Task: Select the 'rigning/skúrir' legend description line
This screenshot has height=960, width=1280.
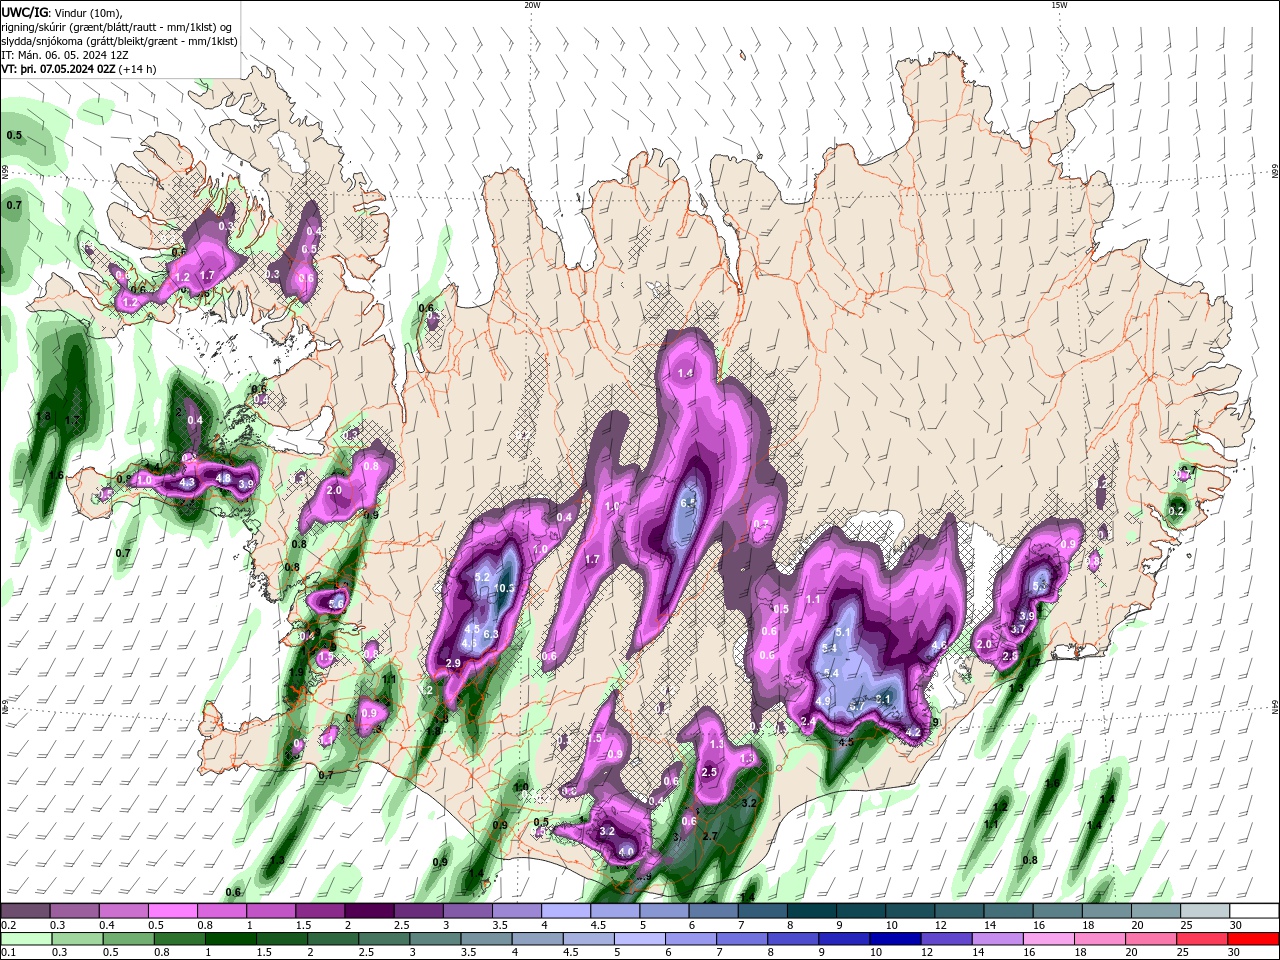Action: pos(116,27)
